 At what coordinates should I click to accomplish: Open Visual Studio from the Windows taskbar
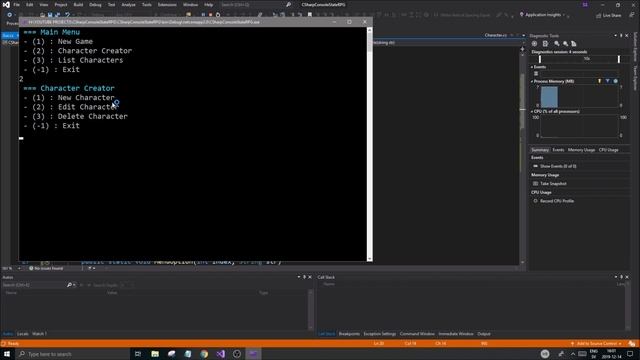click(x=220, y=354)
